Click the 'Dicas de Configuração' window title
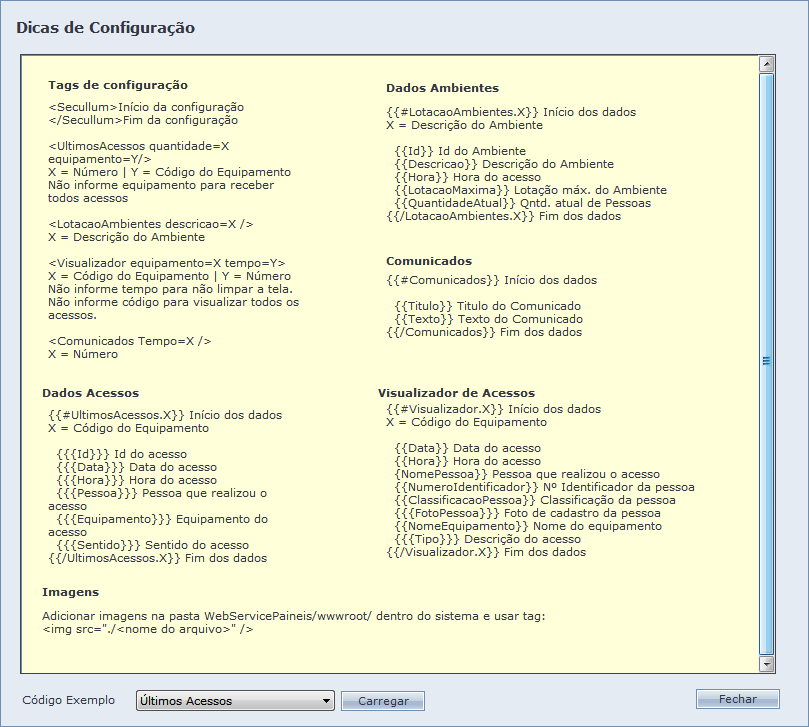The width and height of the screenshot is (809, 727). 105,28
